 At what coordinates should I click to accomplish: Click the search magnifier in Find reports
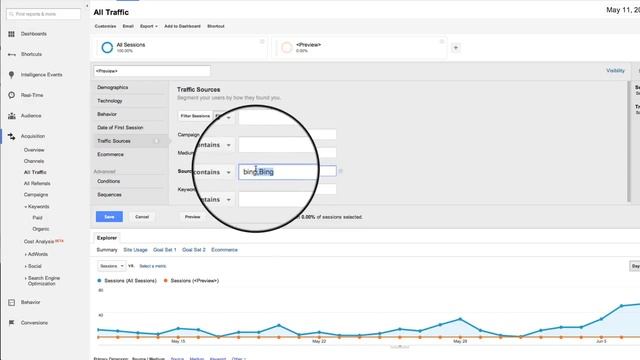click(x=11, y=14)
